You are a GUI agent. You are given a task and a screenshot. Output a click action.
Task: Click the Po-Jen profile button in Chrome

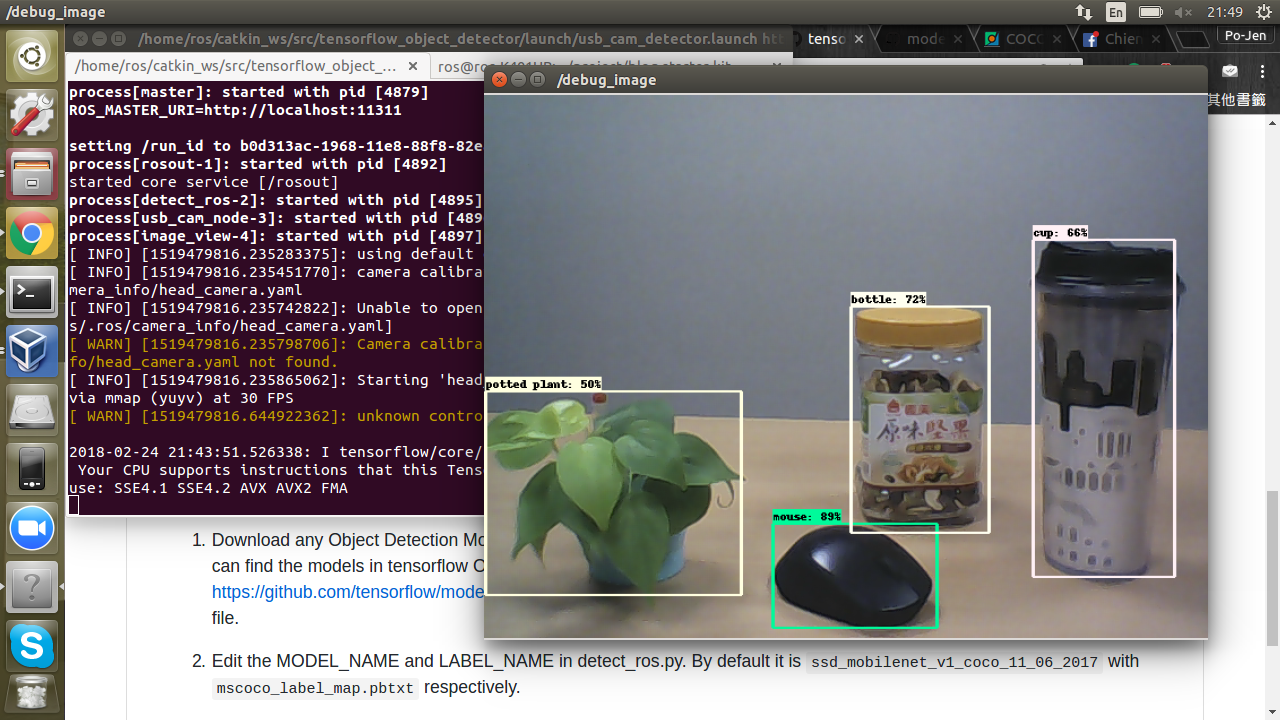pyautogui.click(x=1245, y=36)
